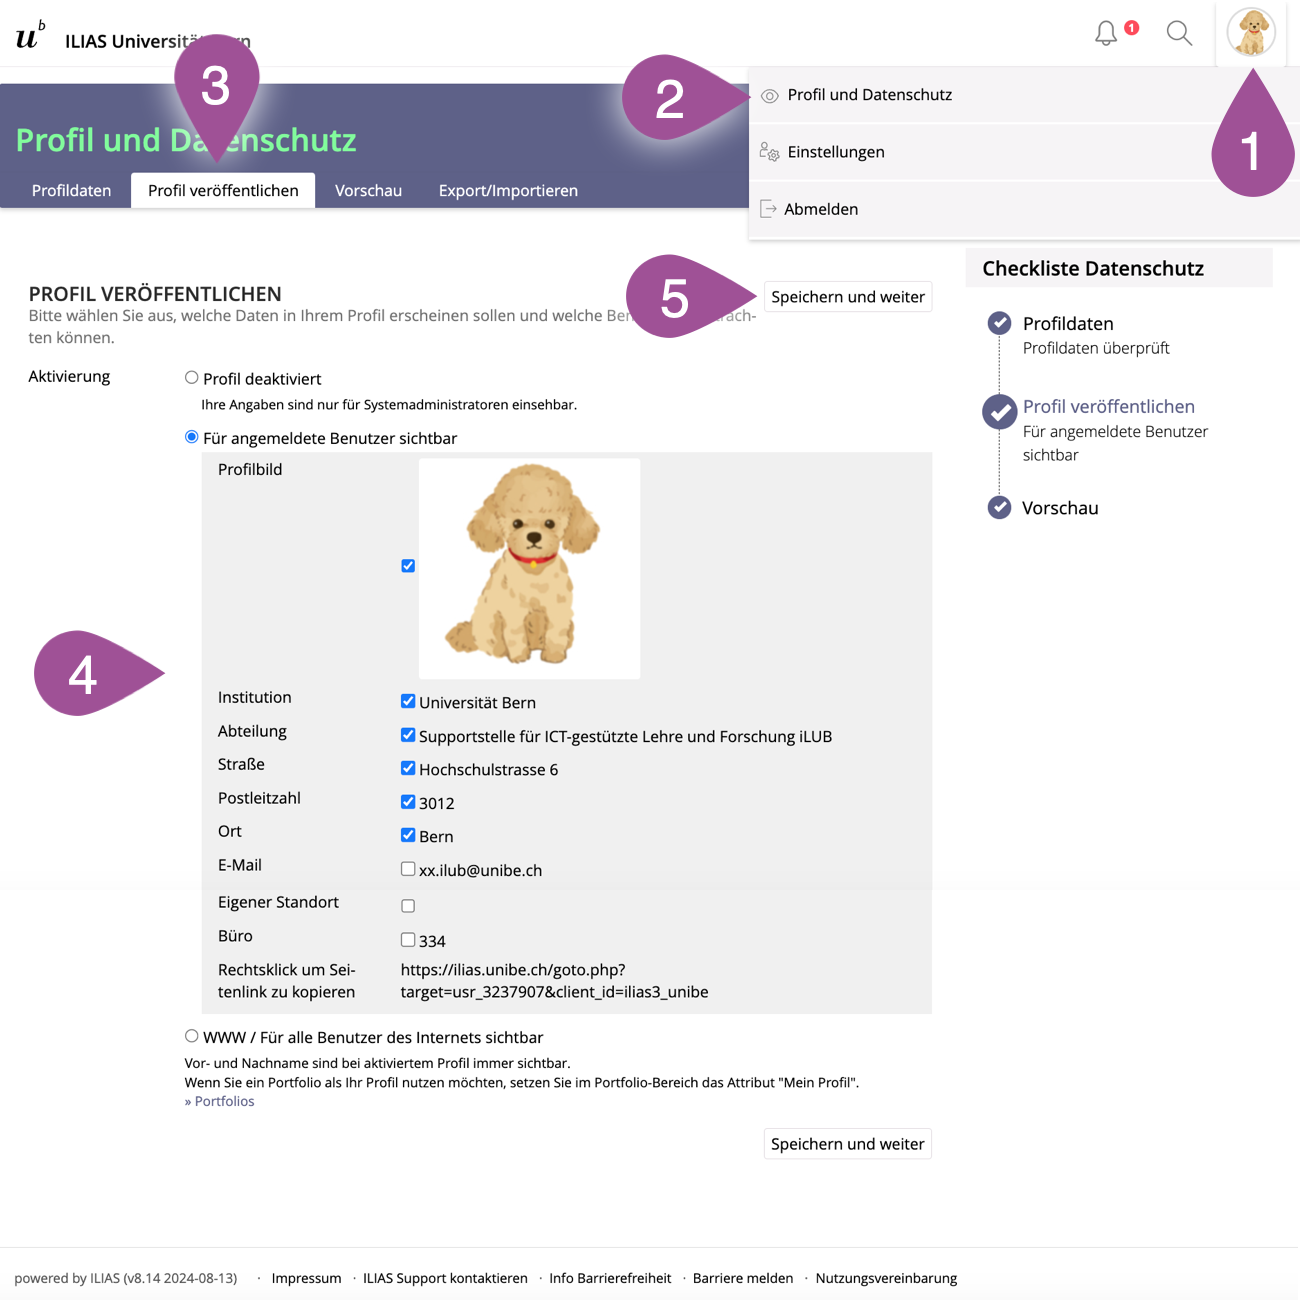Open ILIAS Support kontaktieren footer link

click(445, 1278)
